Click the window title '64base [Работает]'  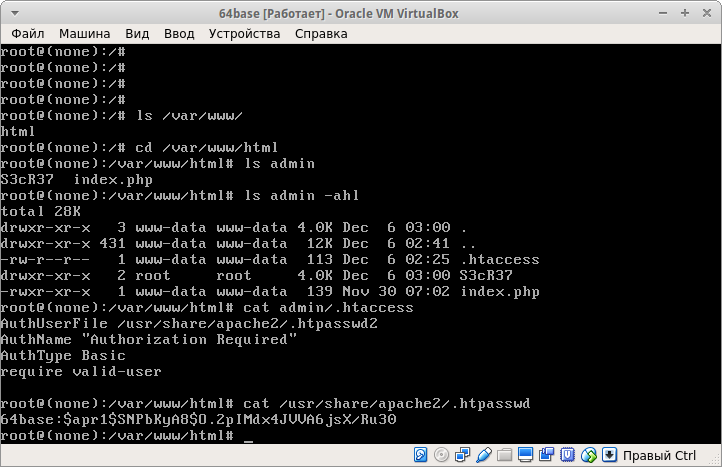pyautogui.click(x=272, y=14)
